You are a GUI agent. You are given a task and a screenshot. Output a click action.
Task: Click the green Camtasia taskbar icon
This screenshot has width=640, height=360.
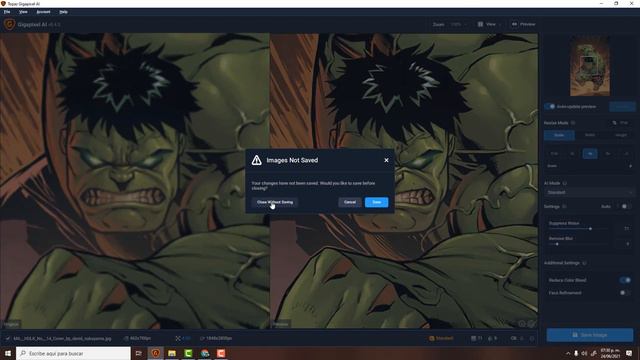pyautogui.click(x=188, y=353)
